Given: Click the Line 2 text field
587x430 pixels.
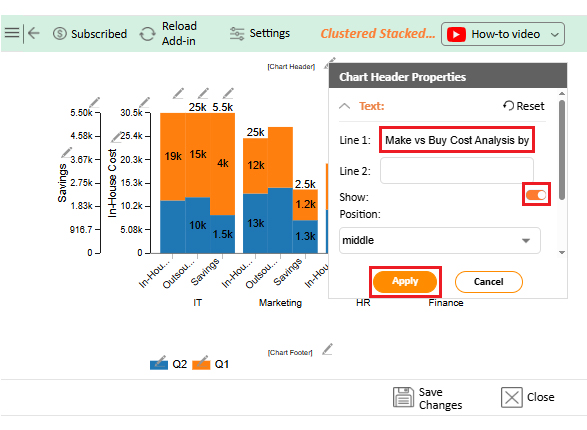Looking at the screenshot, I should click(457, 171).
